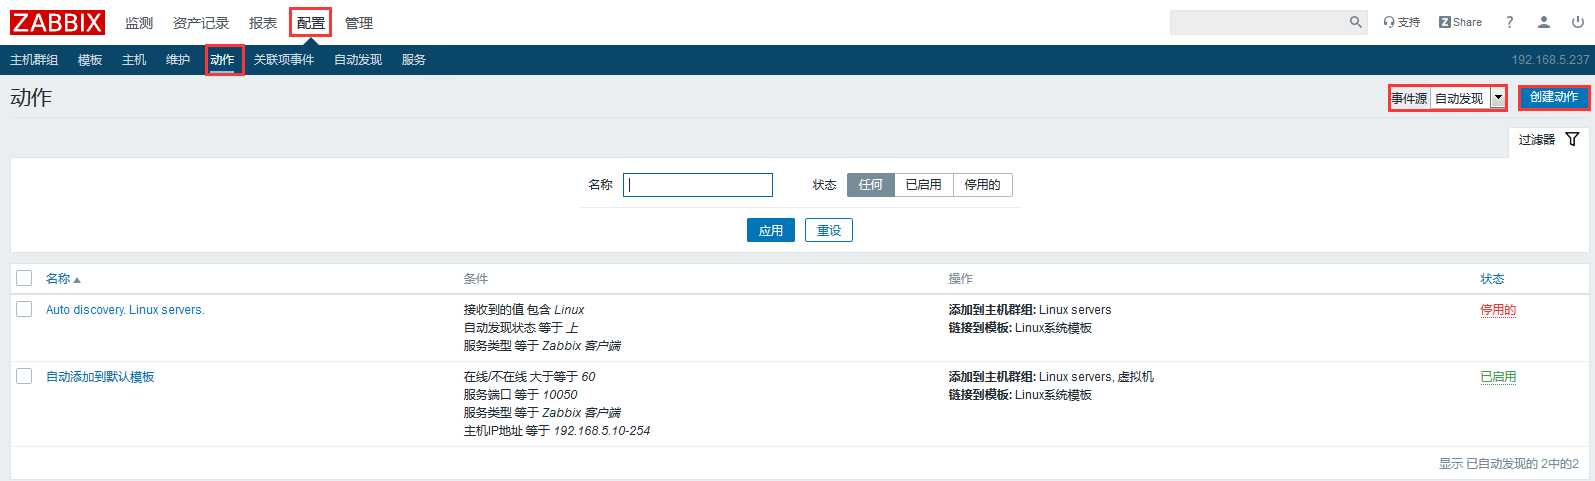Viewport: 1595px width, 481px height.
Task: Click the help question mark icon
Action: tap(1510, 22)
